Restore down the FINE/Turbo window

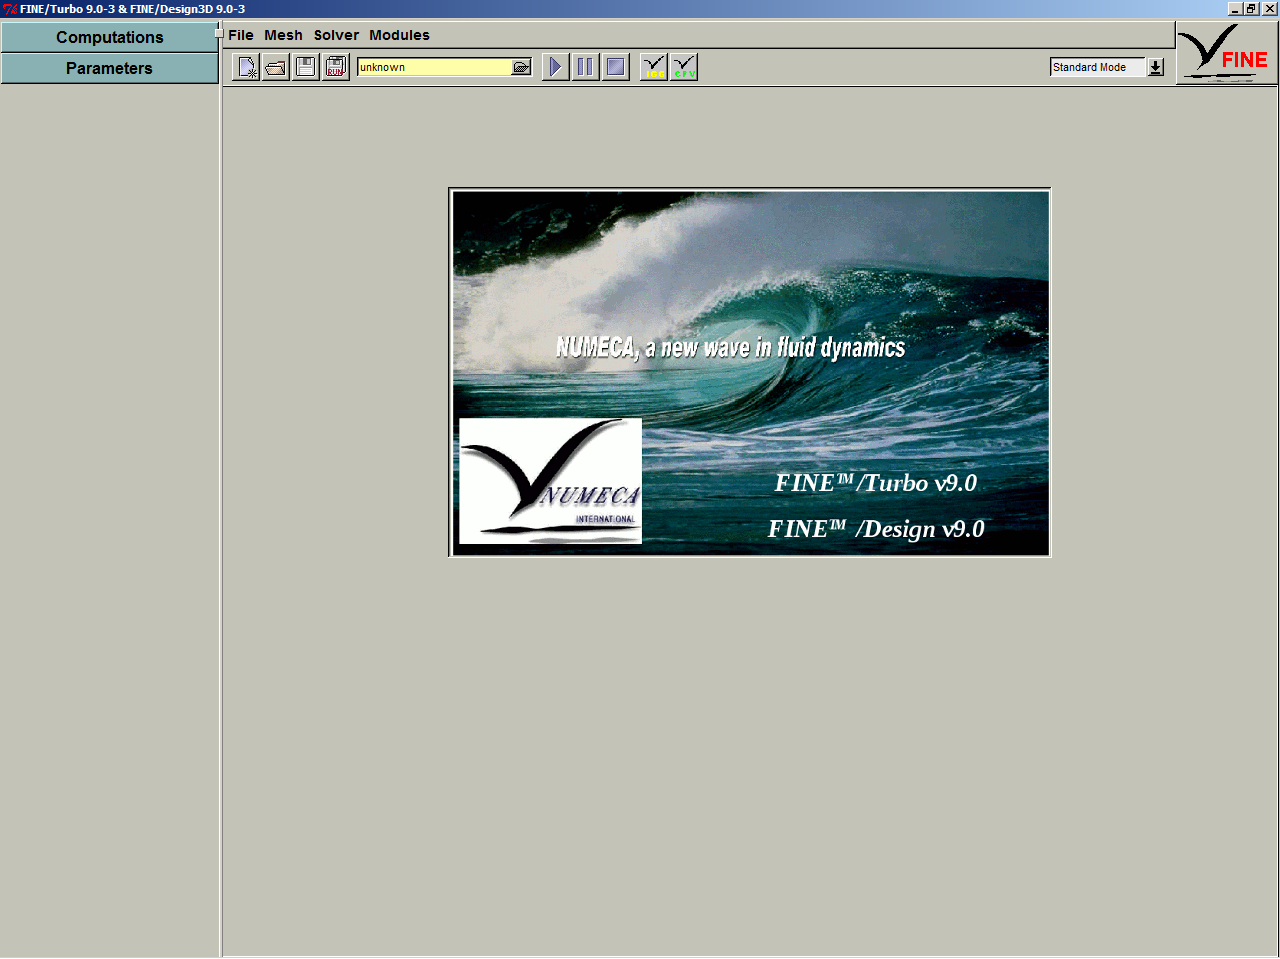pos(1251,9)
